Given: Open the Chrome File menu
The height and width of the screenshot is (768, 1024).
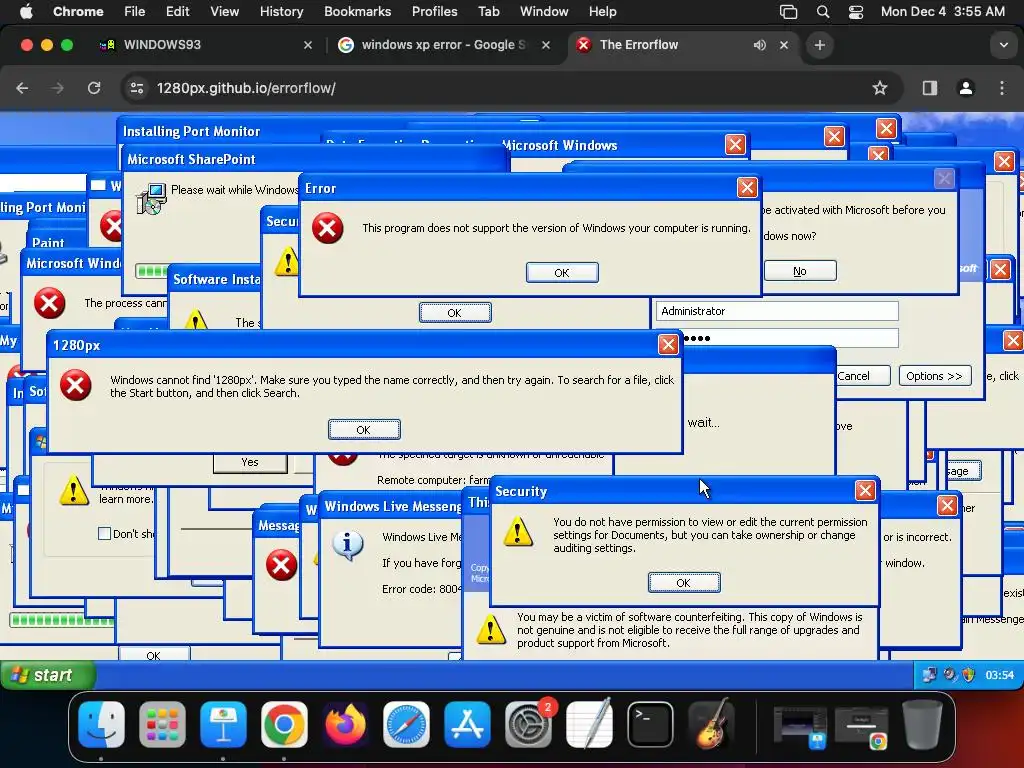Looking at the screenshot, I should (135, 11).
